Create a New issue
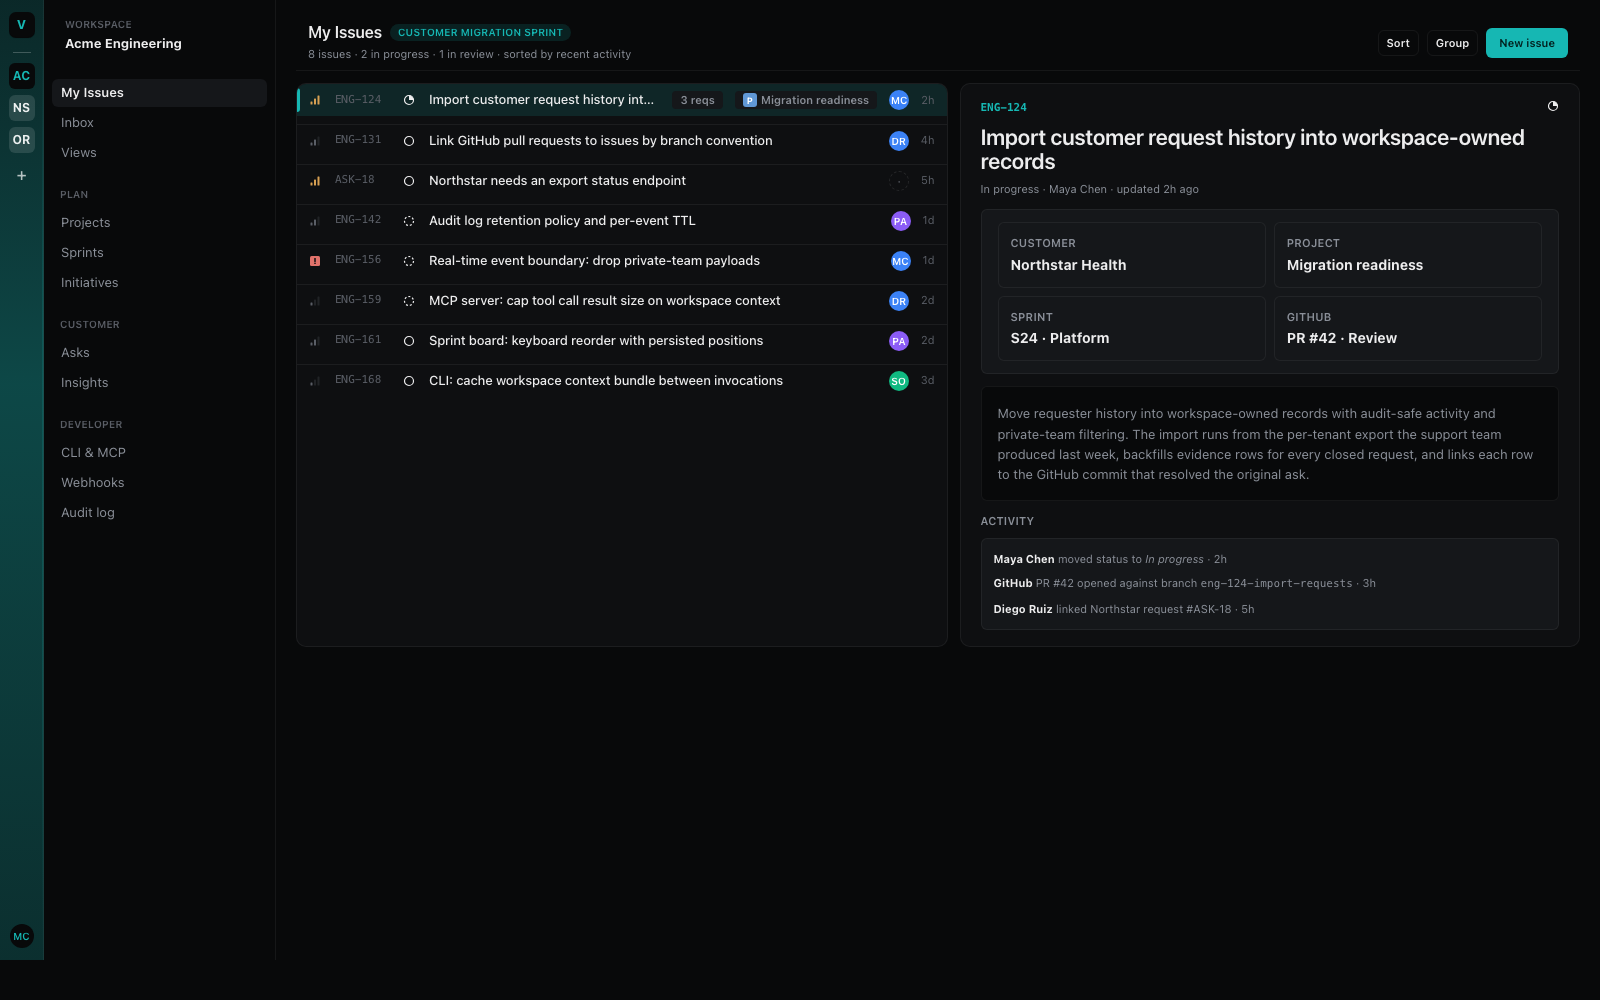 [x=1526, y=43]
